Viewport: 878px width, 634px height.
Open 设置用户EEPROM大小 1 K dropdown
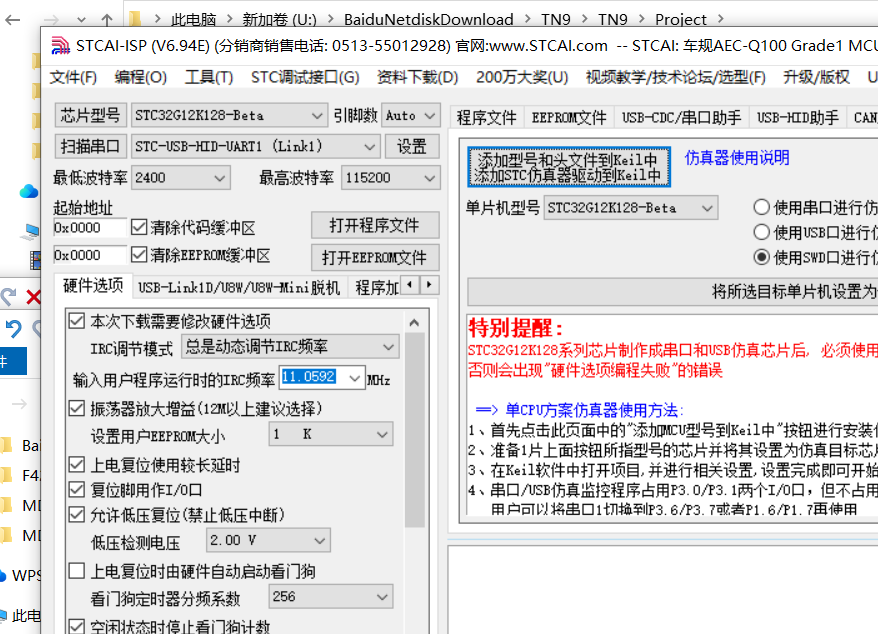point(331,434)
